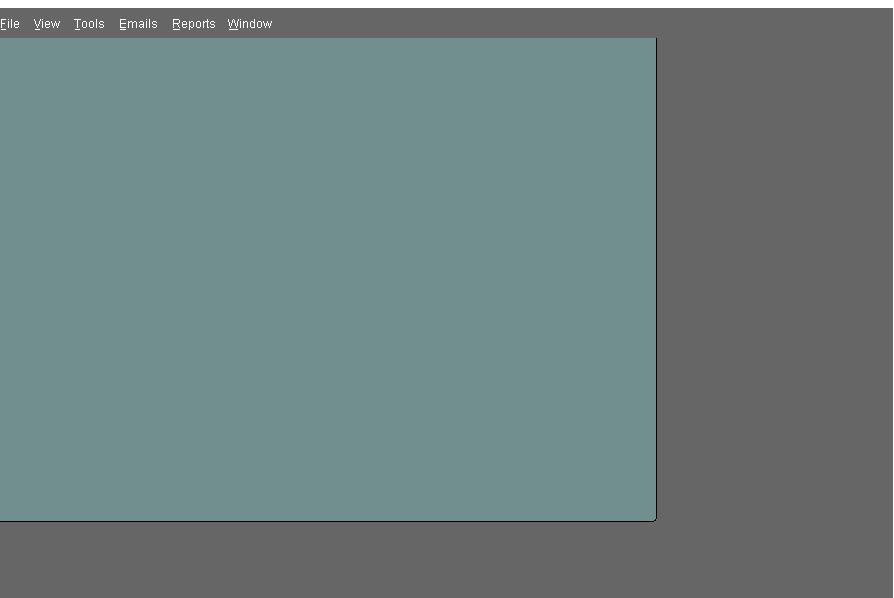Click inside the teal panel
Screen dimensions: 894x598
328,280
